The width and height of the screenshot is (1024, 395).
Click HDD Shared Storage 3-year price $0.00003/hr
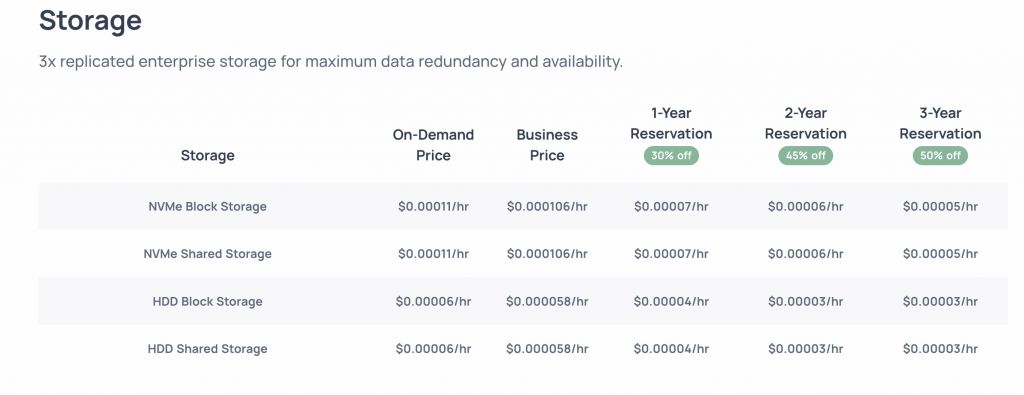coord(940,348)
